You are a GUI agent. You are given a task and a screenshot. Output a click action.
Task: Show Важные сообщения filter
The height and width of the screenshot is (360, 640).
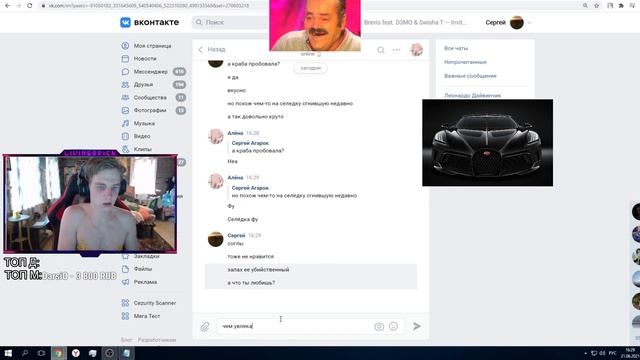(x=470, y=76)
